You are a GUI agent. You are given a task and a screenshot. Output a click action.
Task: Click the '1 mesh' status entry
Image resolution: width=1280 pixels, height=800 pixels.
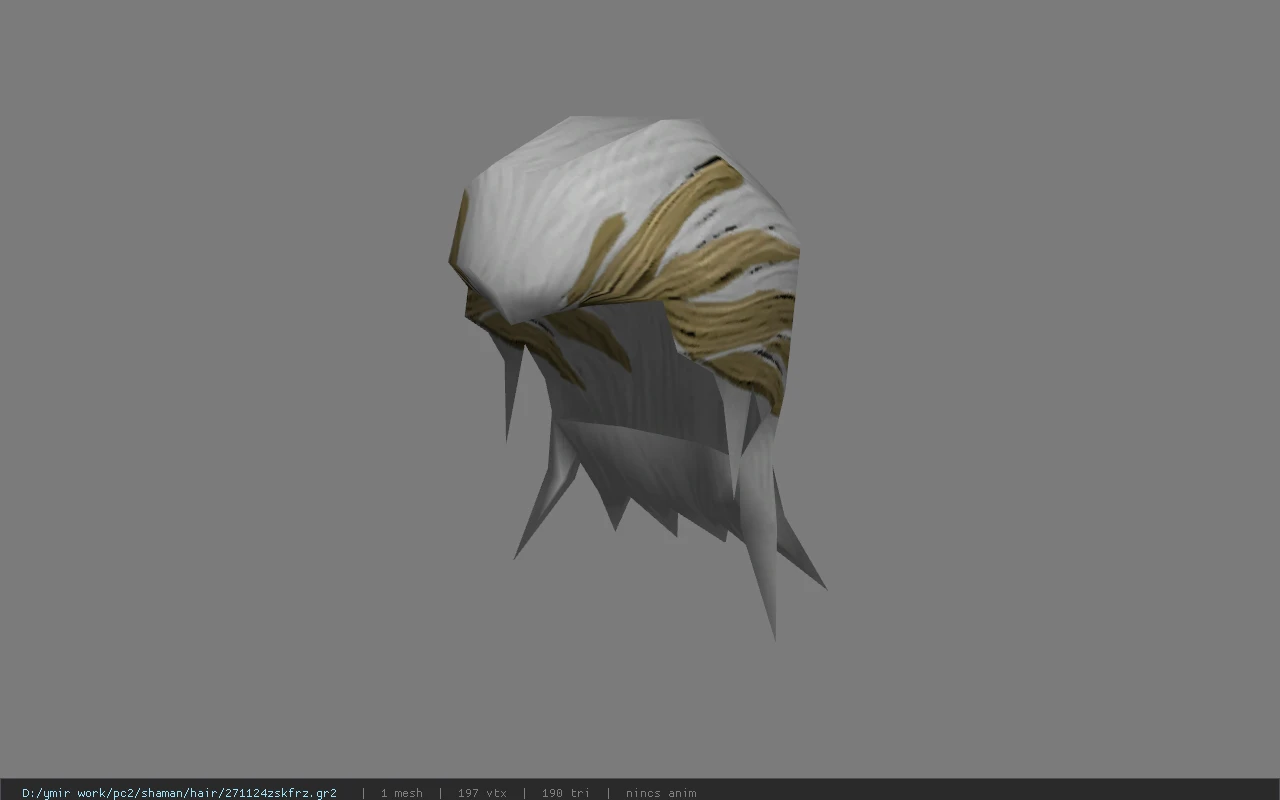coord(401,793)
